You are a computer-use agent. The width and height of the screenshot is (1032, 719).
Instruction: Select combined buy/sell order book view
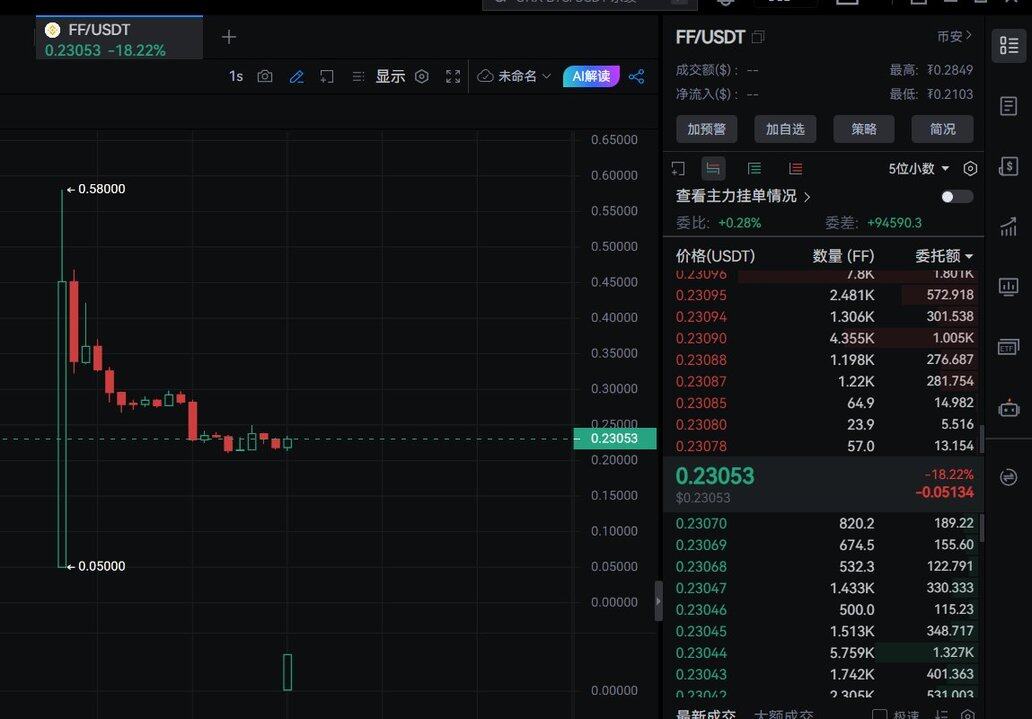click(712, 169)
